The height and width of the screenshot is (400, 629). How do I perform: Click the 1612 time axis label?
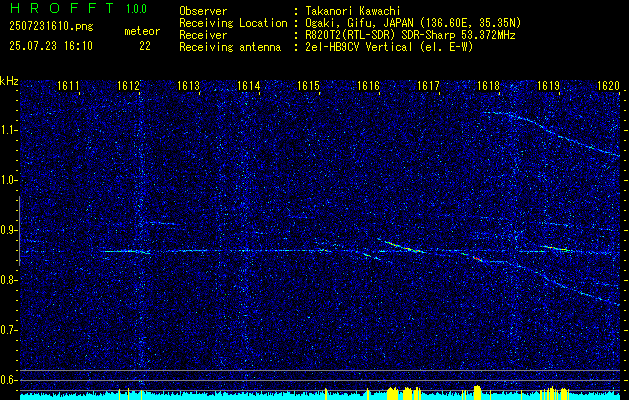pyautogui.click(x=128, y=85)
